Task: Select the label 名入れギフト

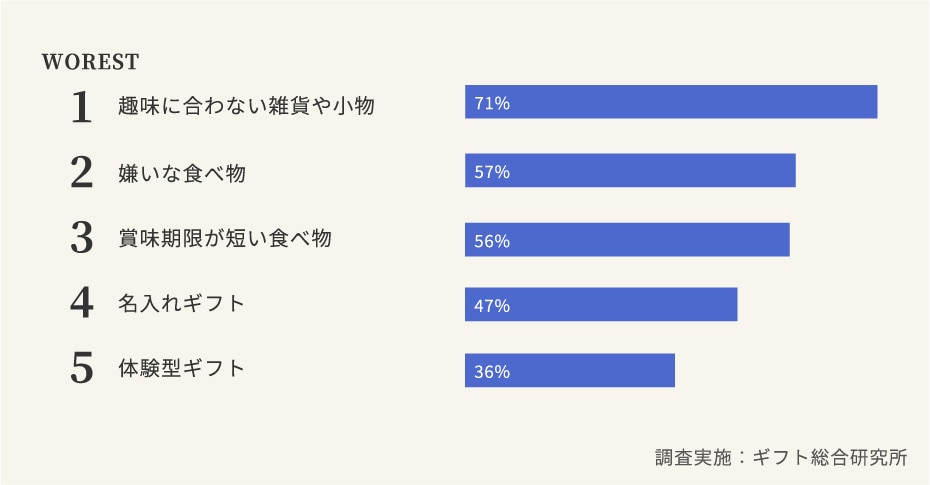Action: pyautogui.click(x=181, y=303)
